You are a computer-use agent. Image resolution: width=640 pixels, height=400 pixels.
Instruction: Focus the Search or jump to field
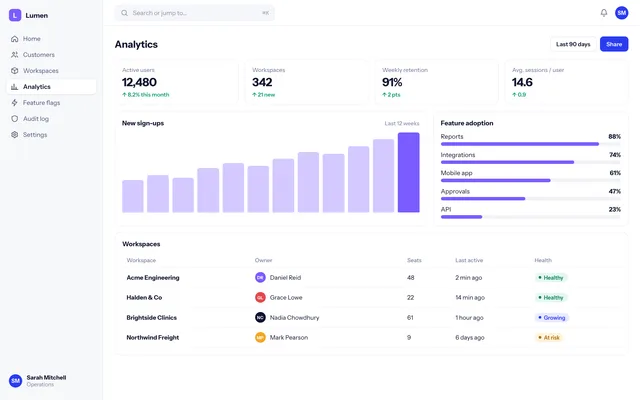[x=195, y=13]
